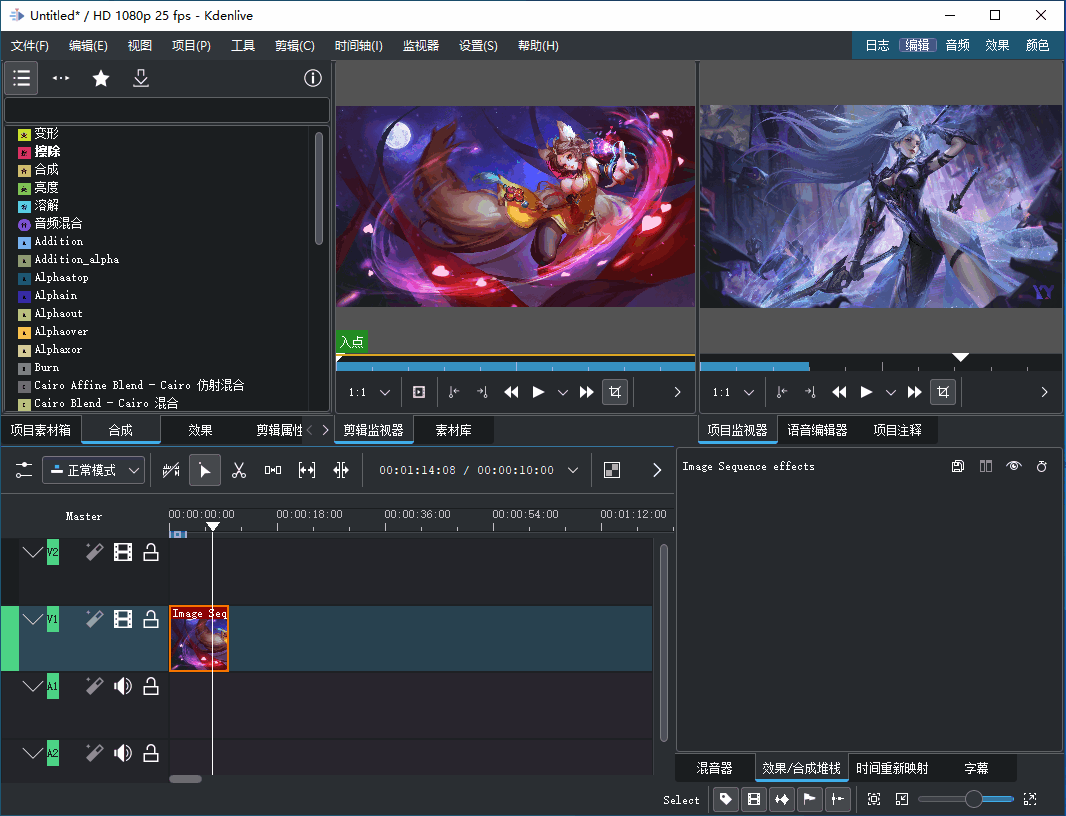The image size is (1066, 816).
Task: Switch to the 素材库 tab
Action: (454, 429)
